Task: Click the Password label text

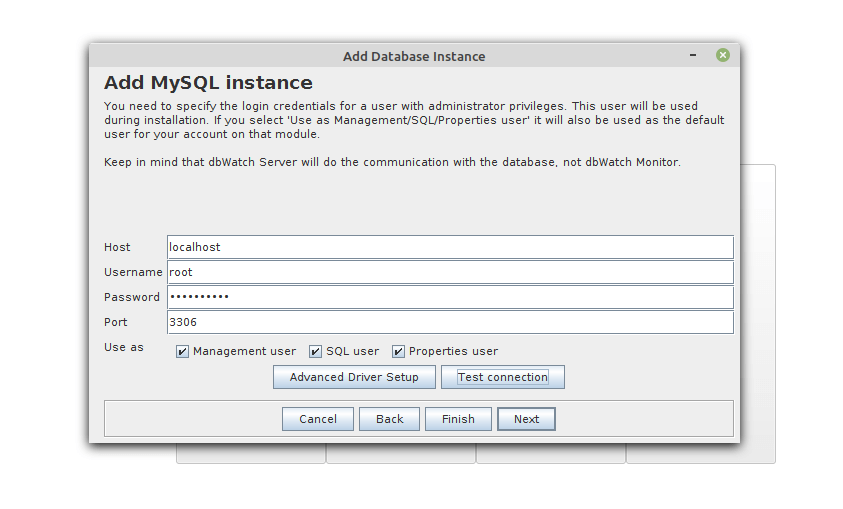Action: coord(132,297)
